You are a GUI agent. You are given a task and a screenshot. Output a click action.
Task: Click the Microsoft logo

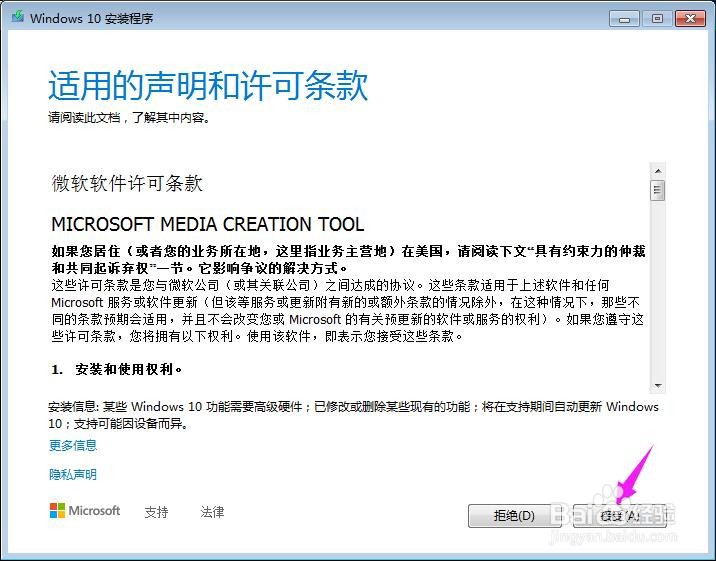coord(85,511)
